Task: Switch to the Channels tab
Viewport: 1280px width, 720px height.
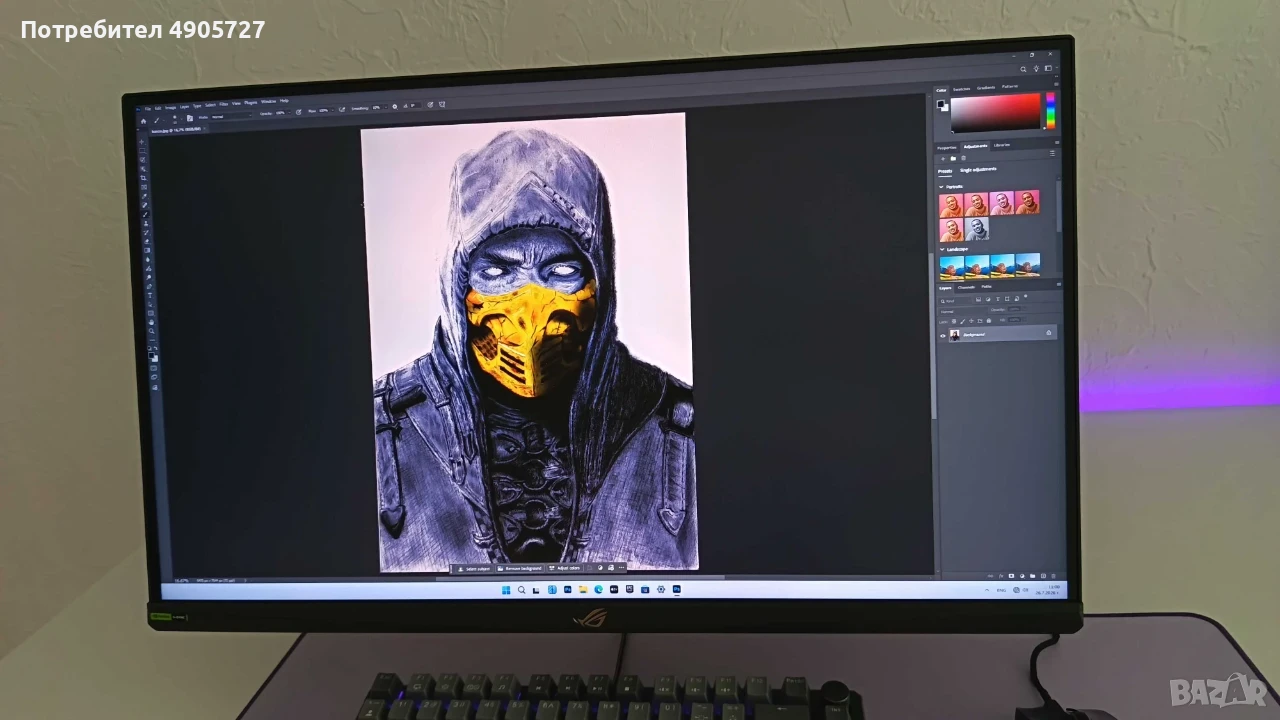Action: coord(967,287)
